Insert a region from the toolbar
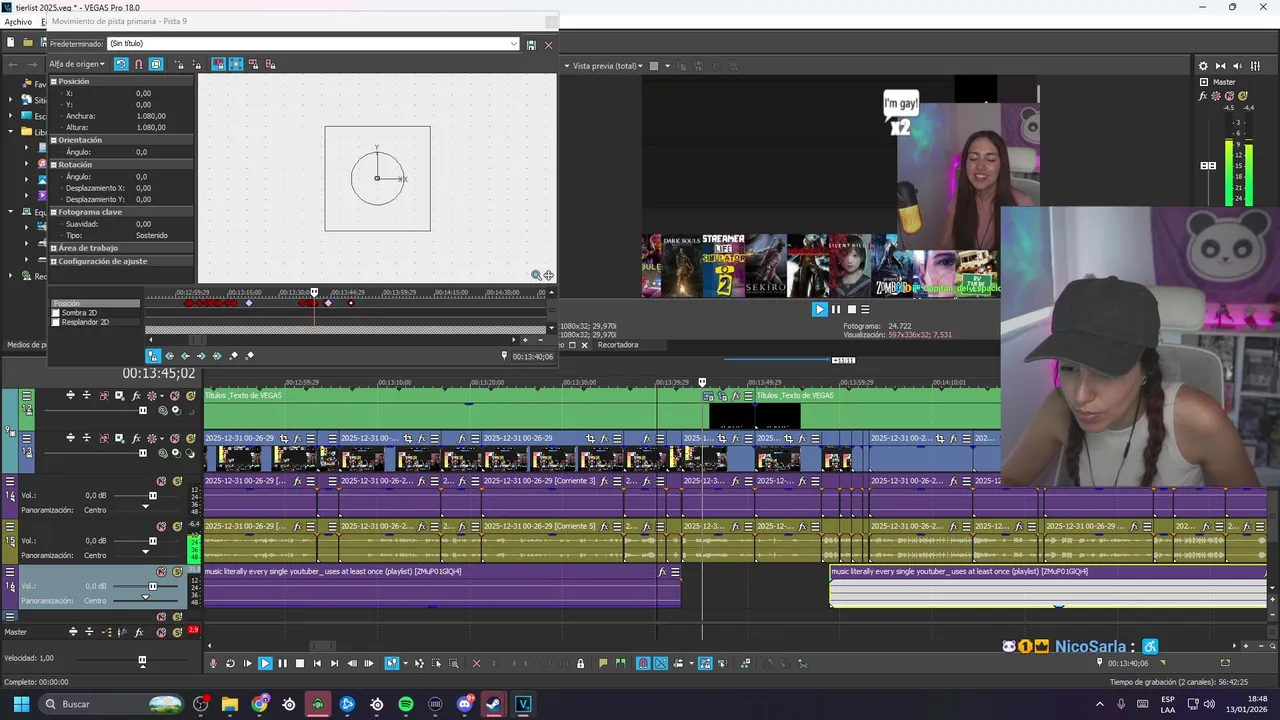This screenshot has height=720, width=1280. (620, 663)
